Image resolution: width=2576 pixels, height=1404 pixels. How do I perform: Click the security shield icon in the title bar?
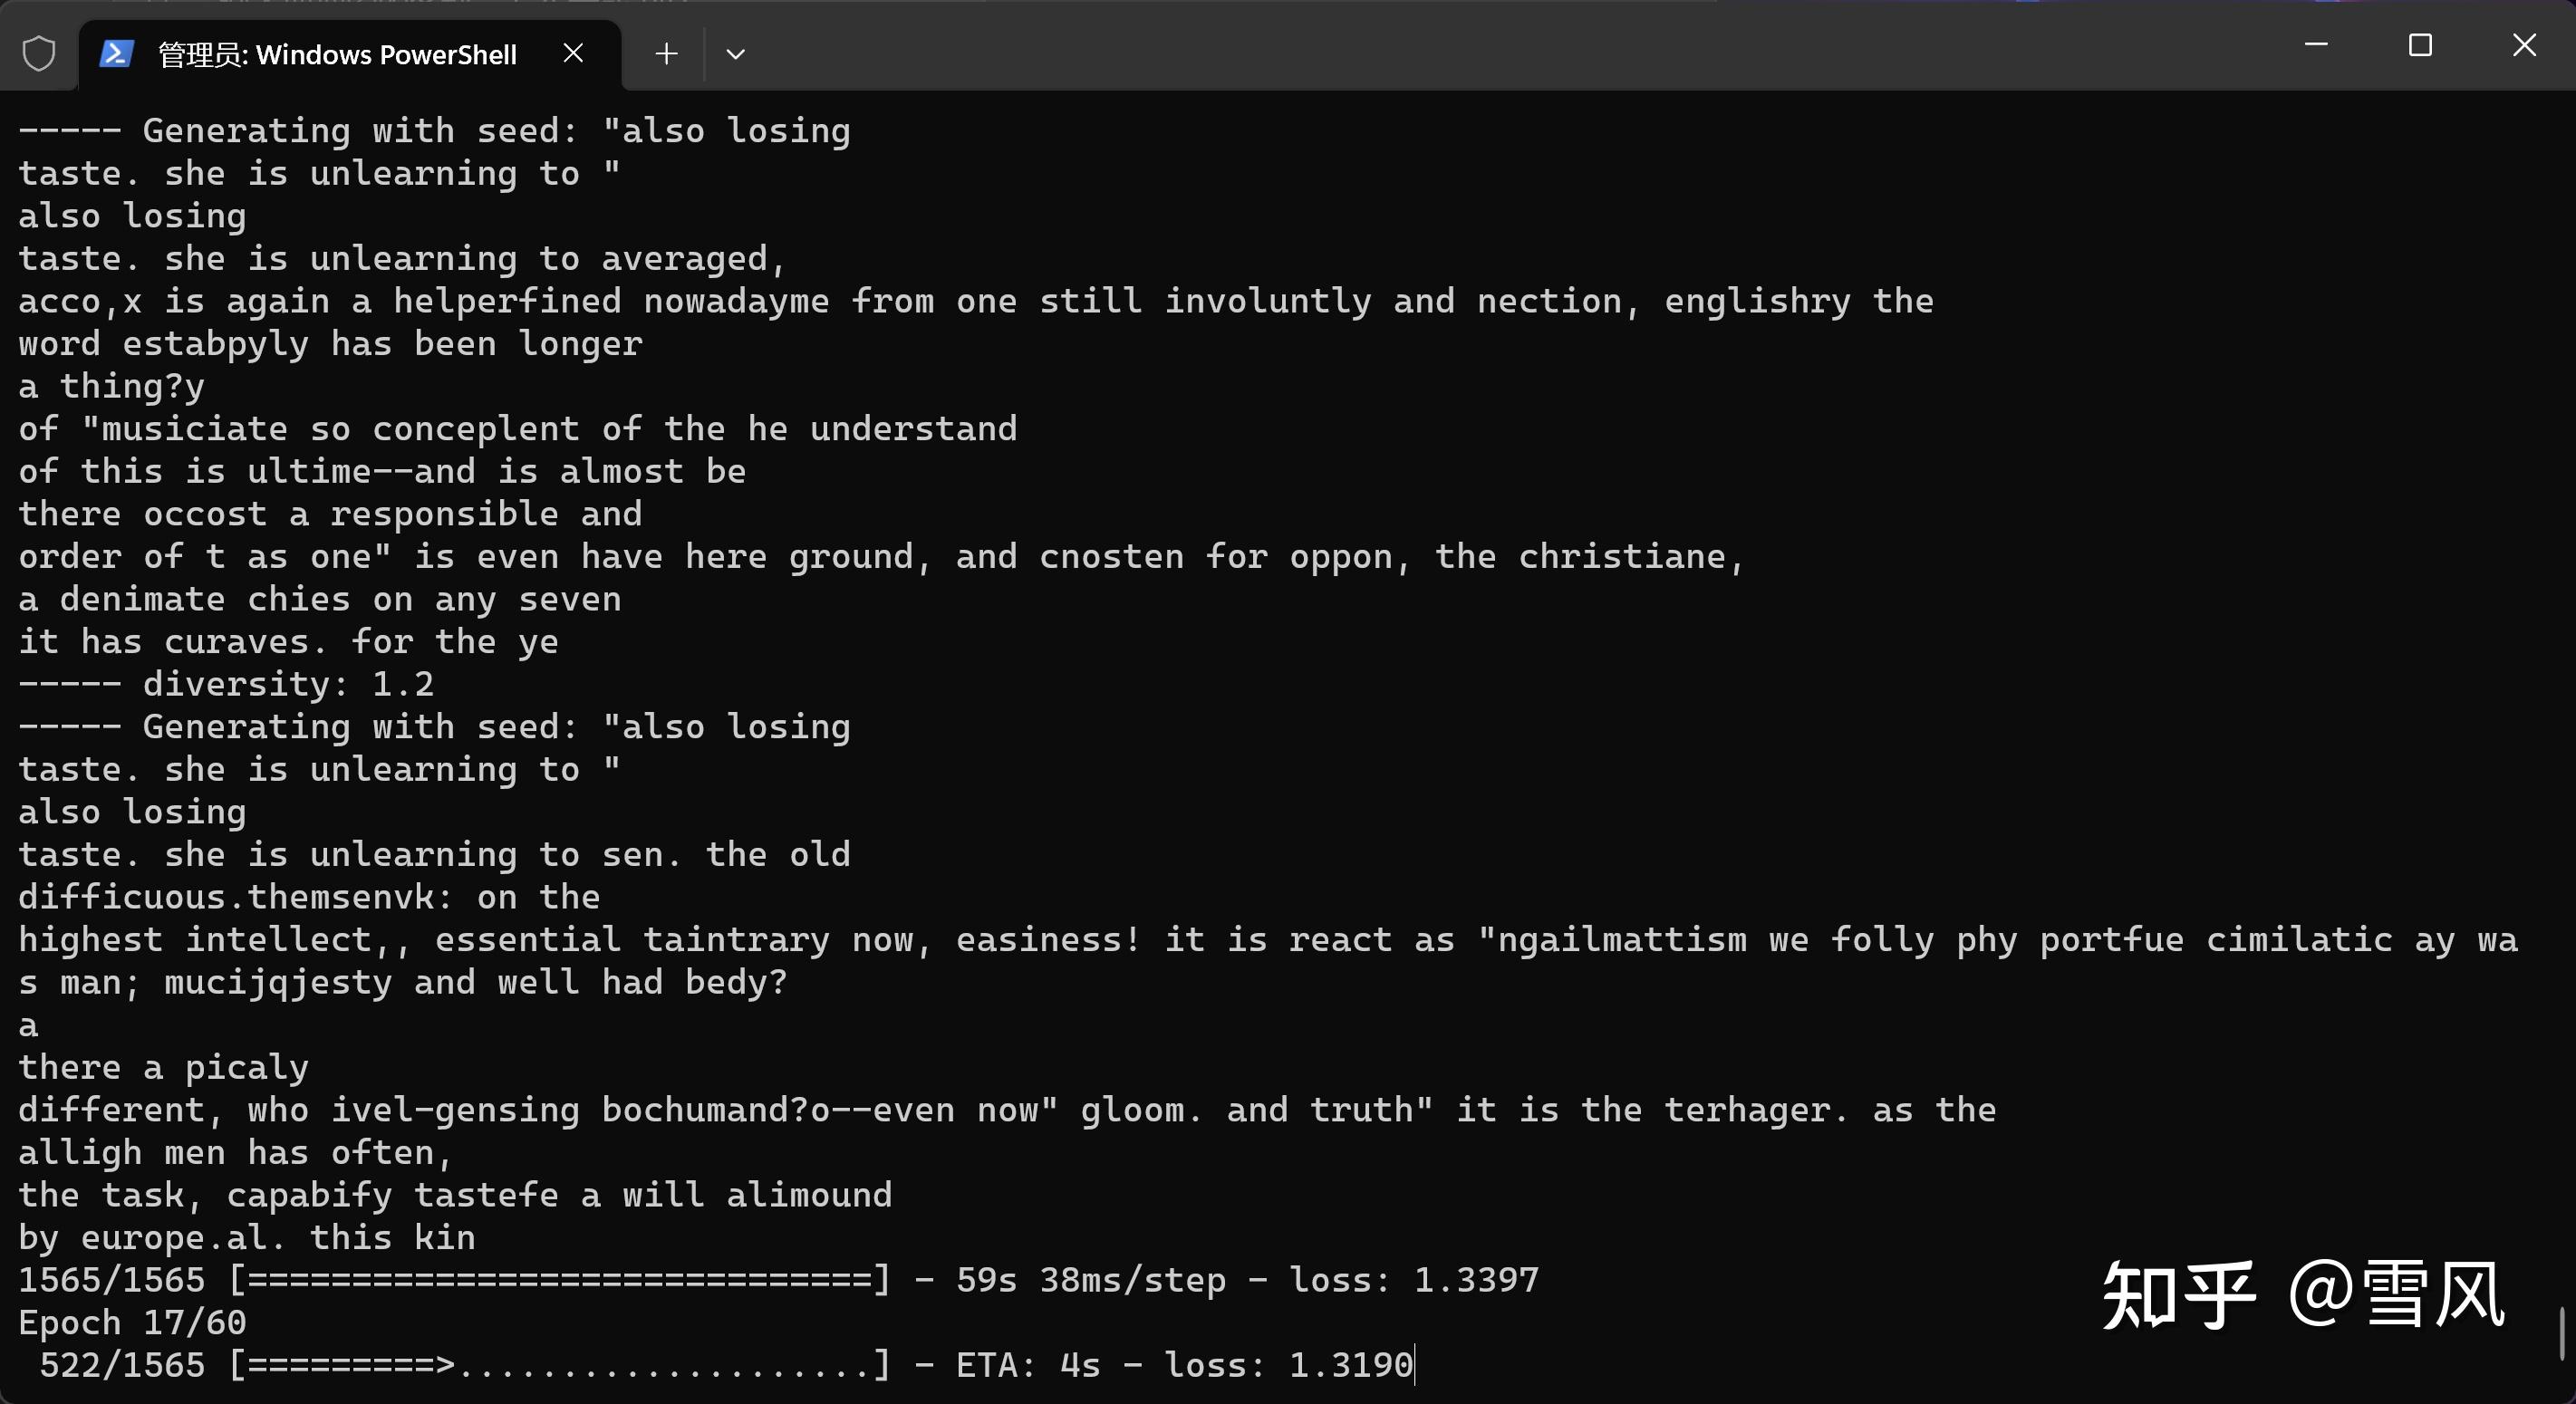39,52
